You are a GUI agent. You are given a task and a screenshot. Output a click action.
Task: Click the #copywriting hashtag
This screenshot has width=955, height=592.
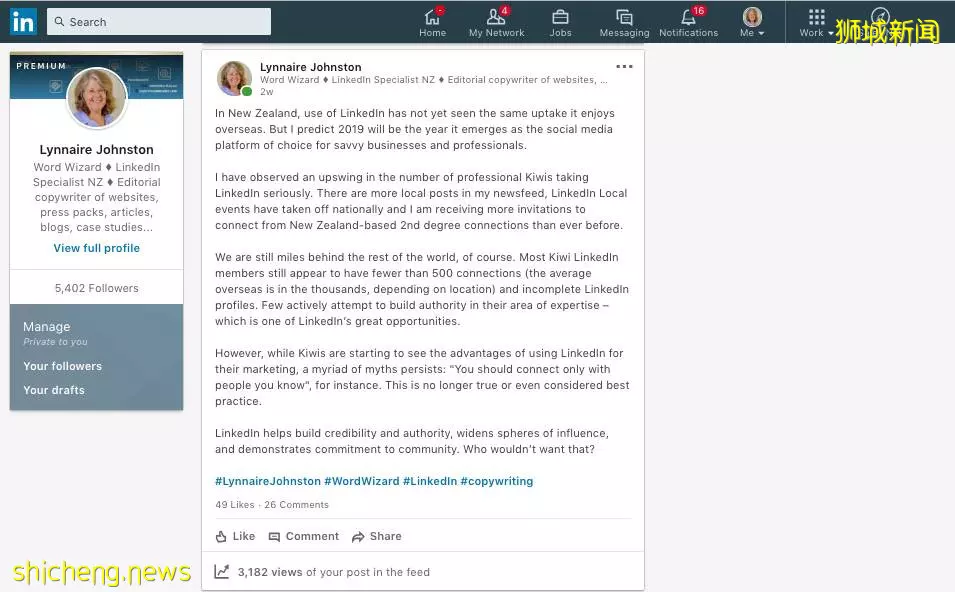click(x=496, y=481)
